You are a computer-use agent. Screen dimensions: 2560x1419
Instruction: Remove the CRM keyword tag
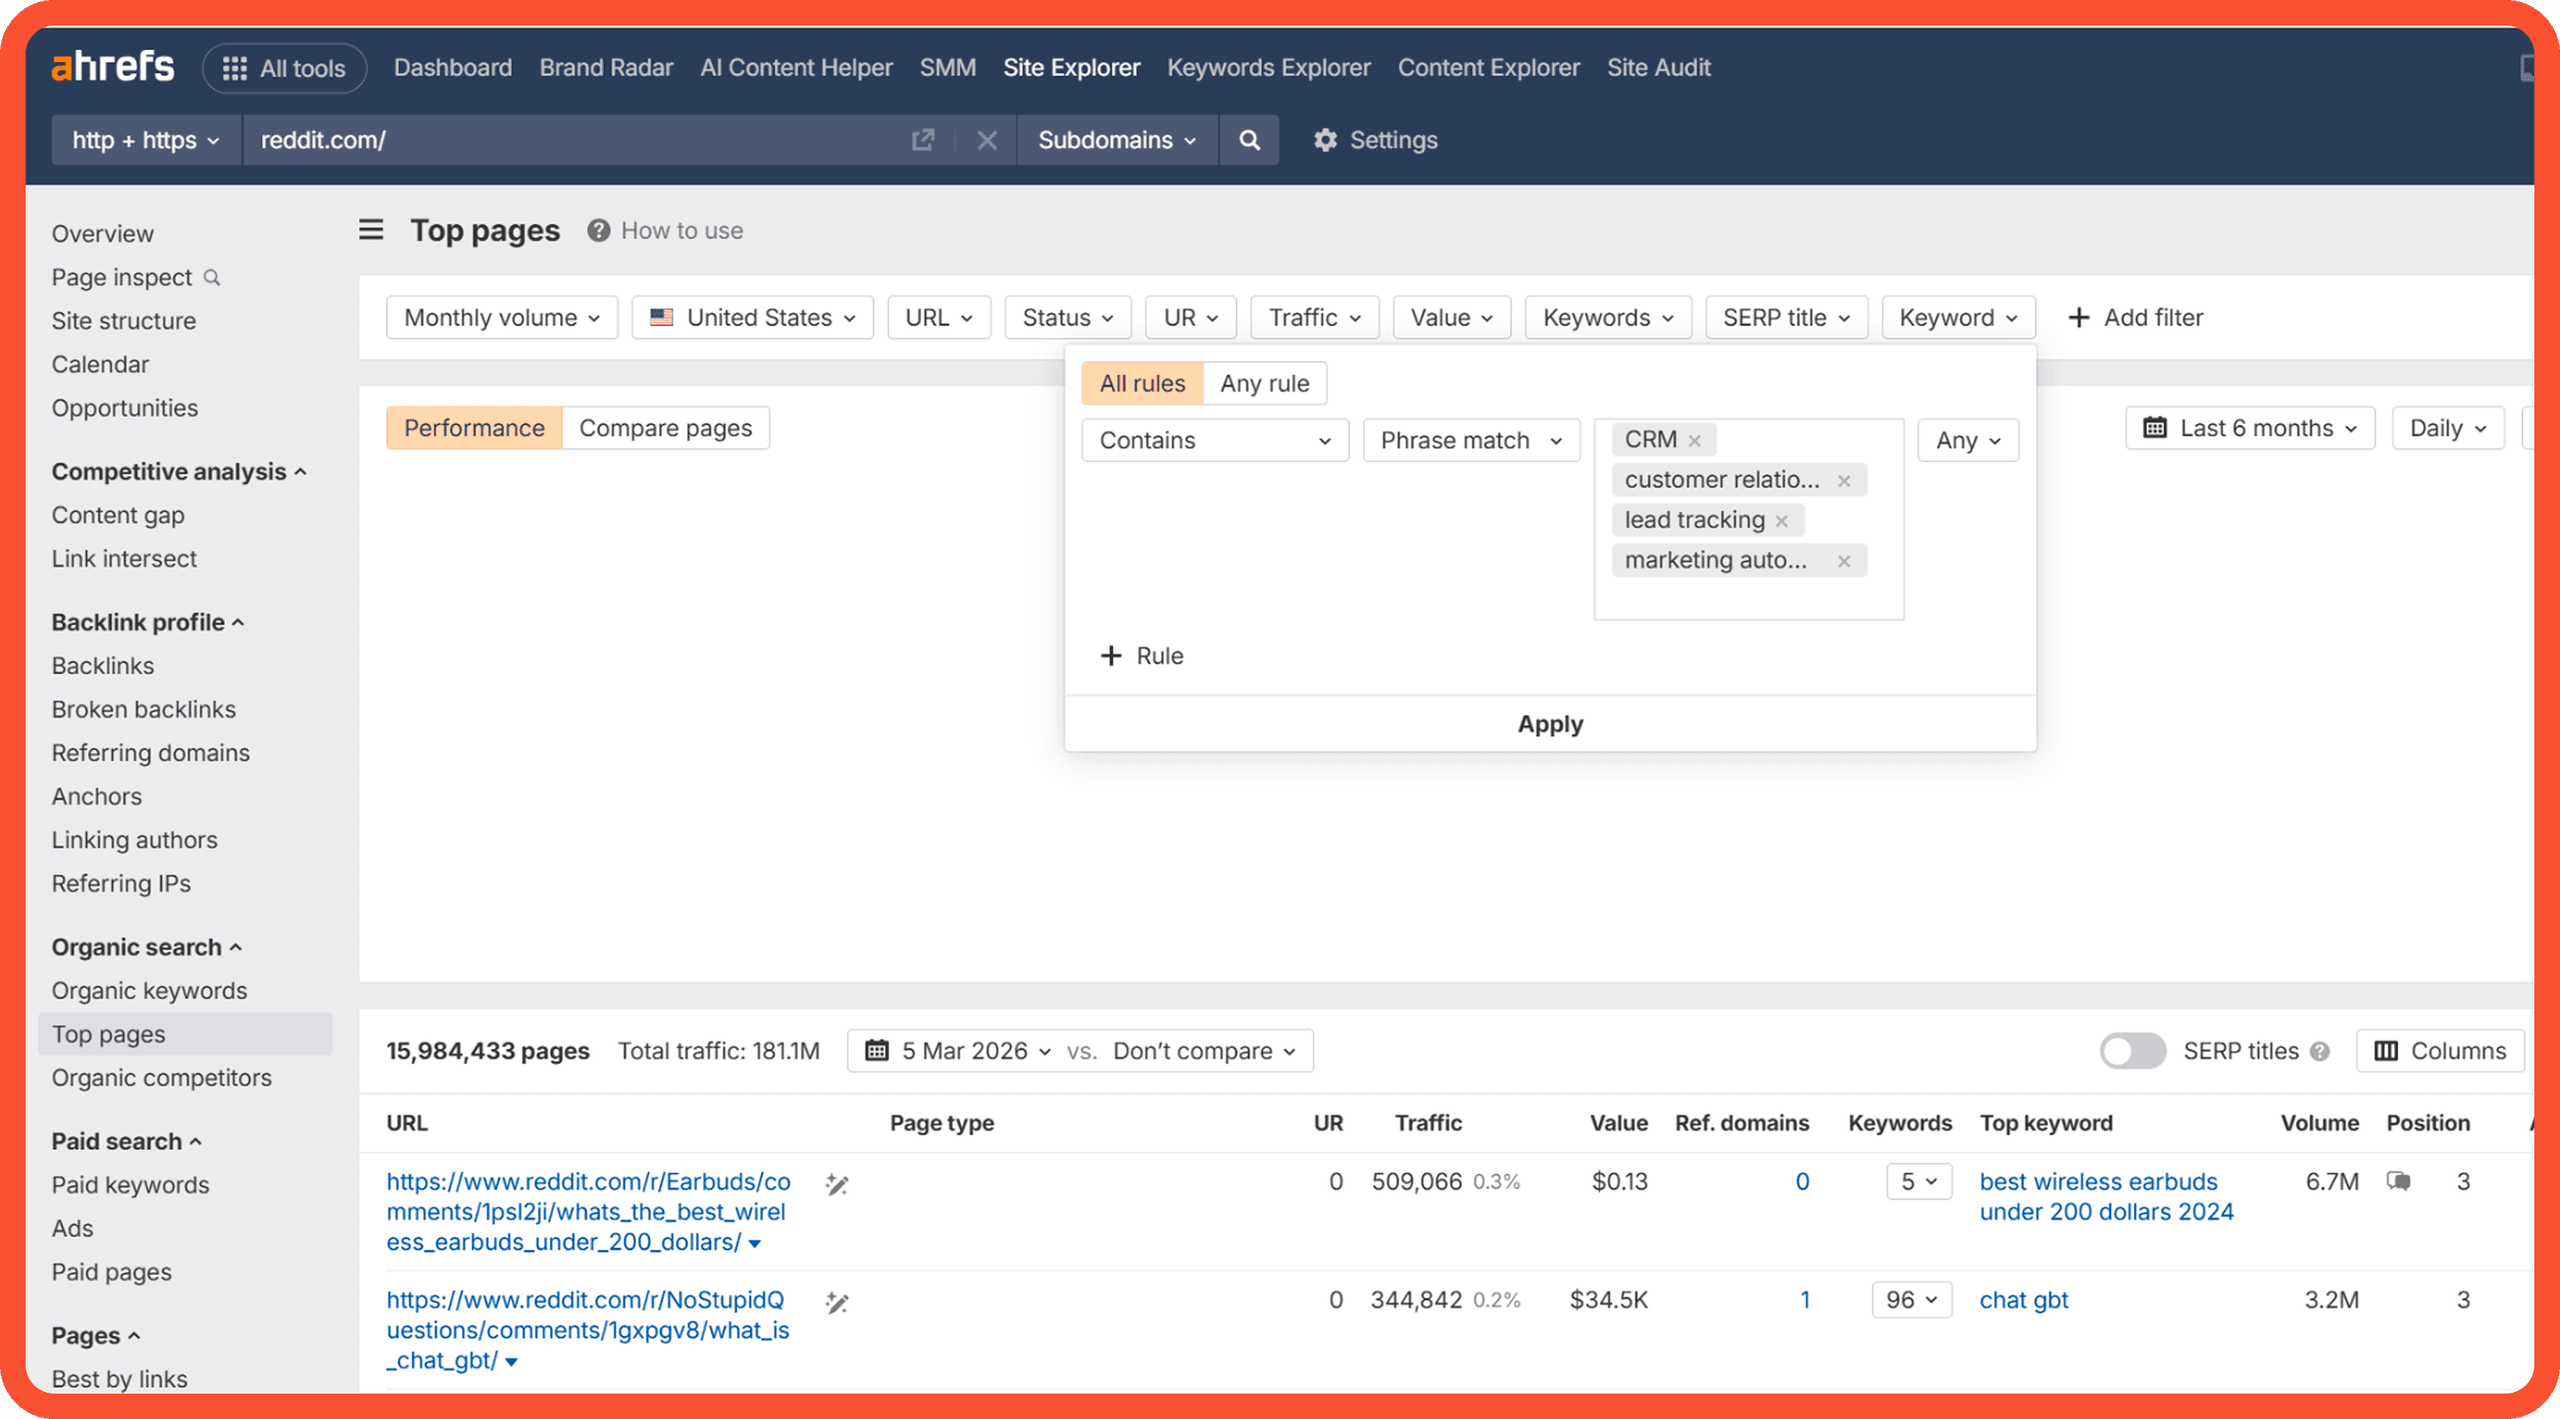click(x=1694, y=440)
